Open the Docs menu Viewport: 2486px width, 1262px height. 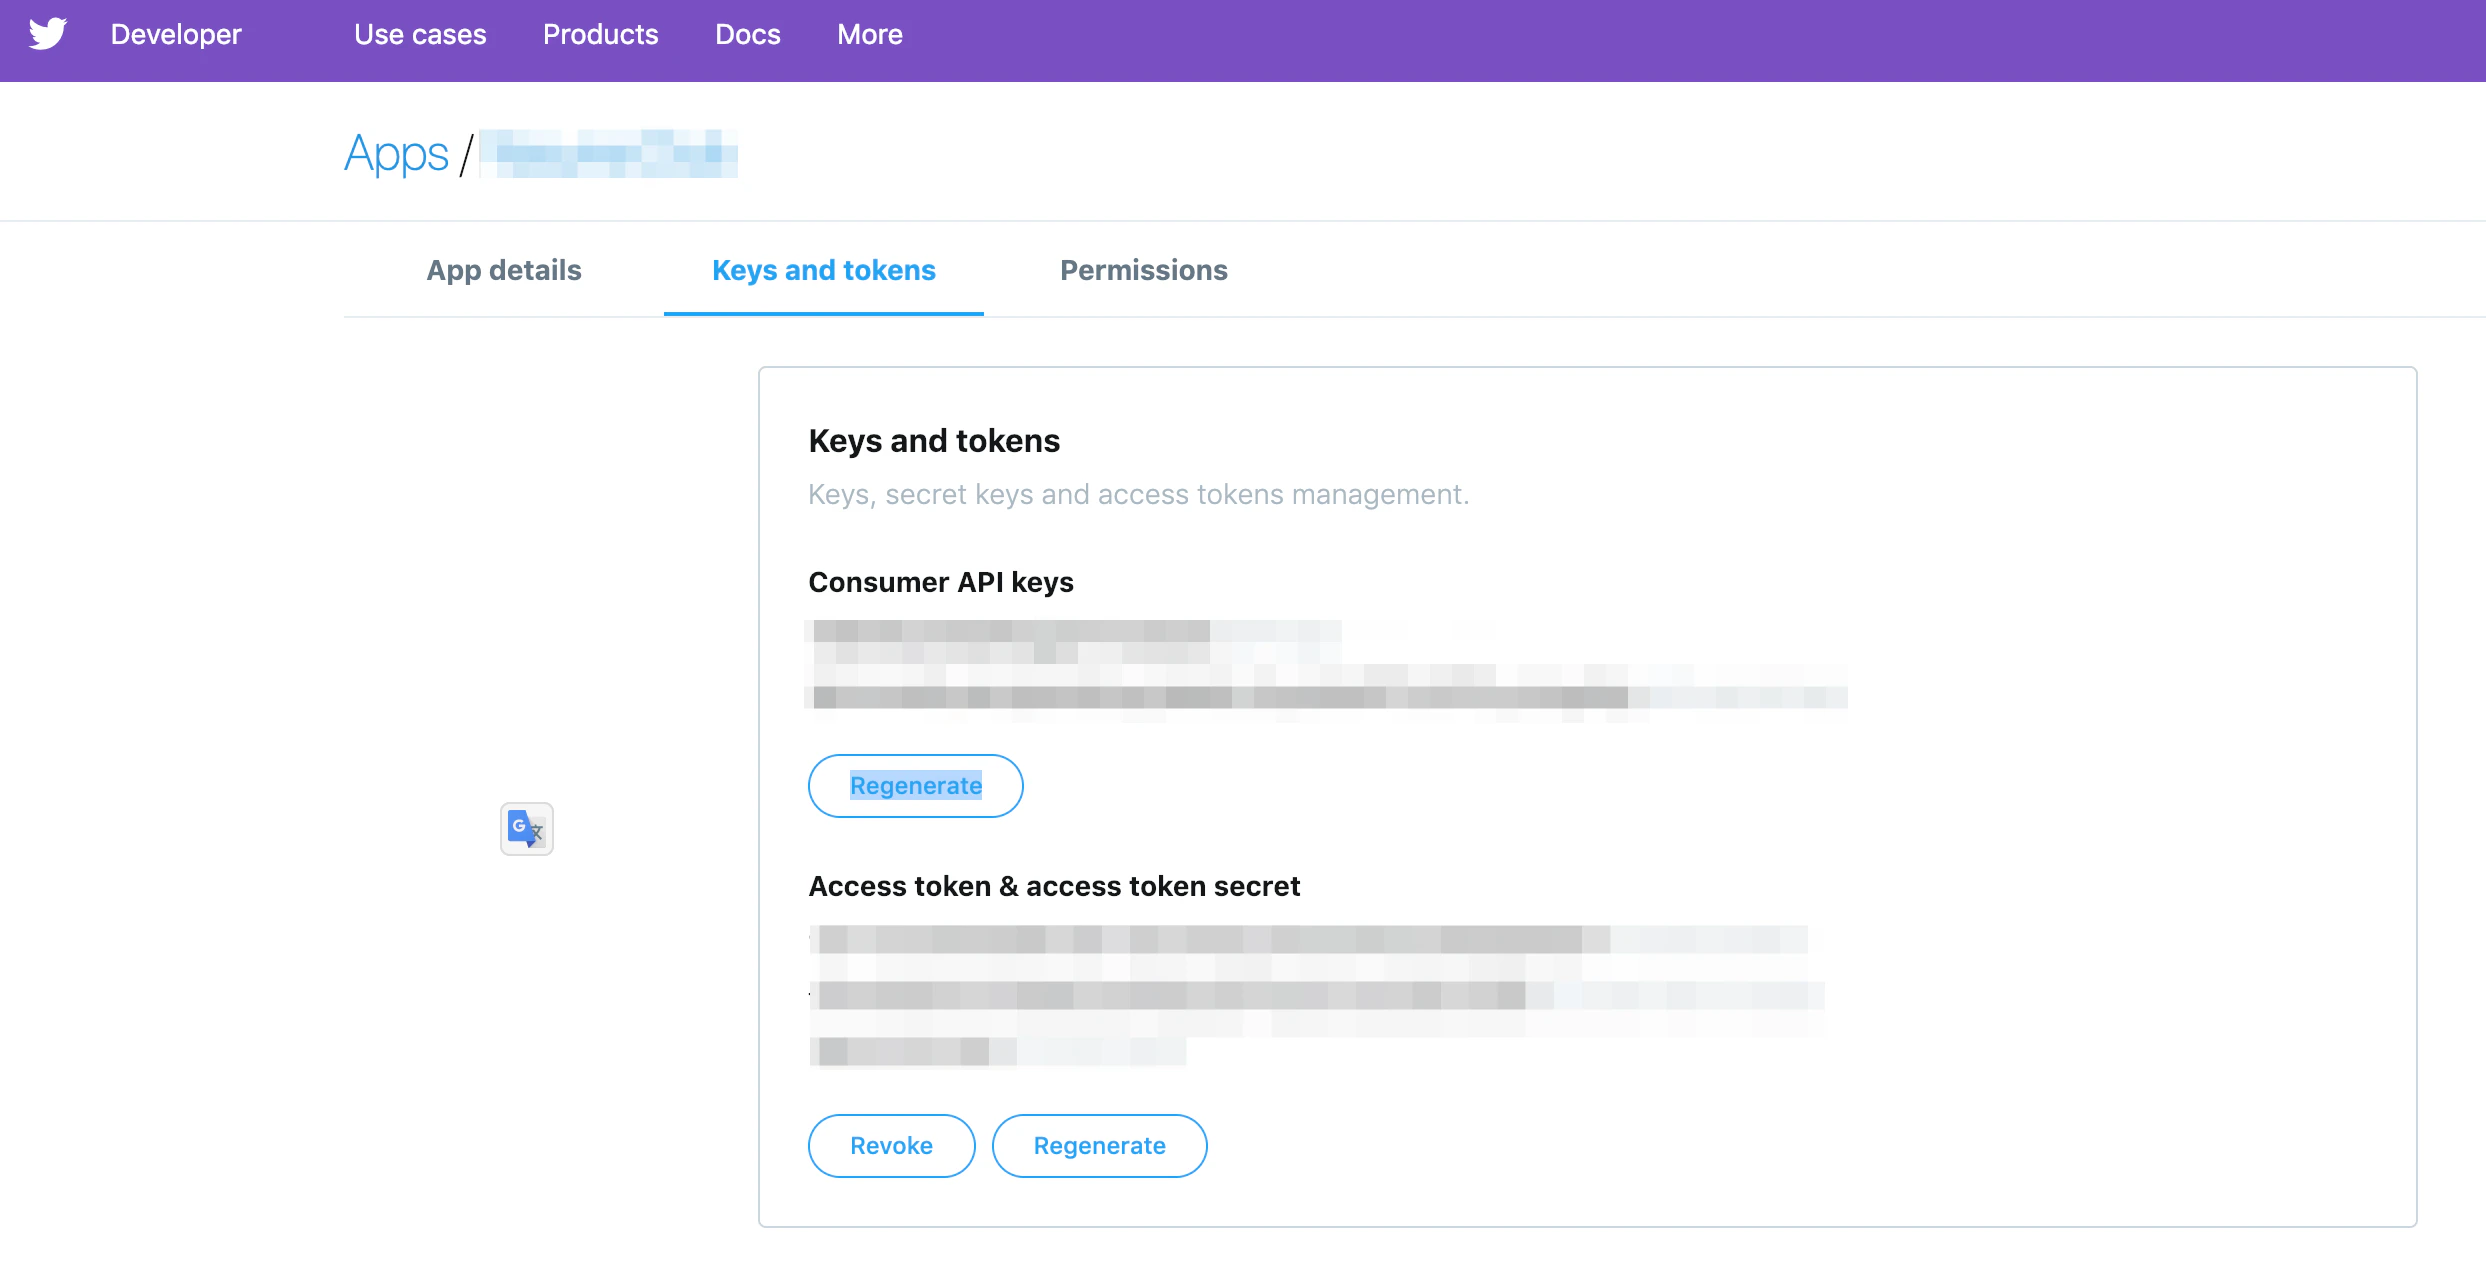(748, 34)
